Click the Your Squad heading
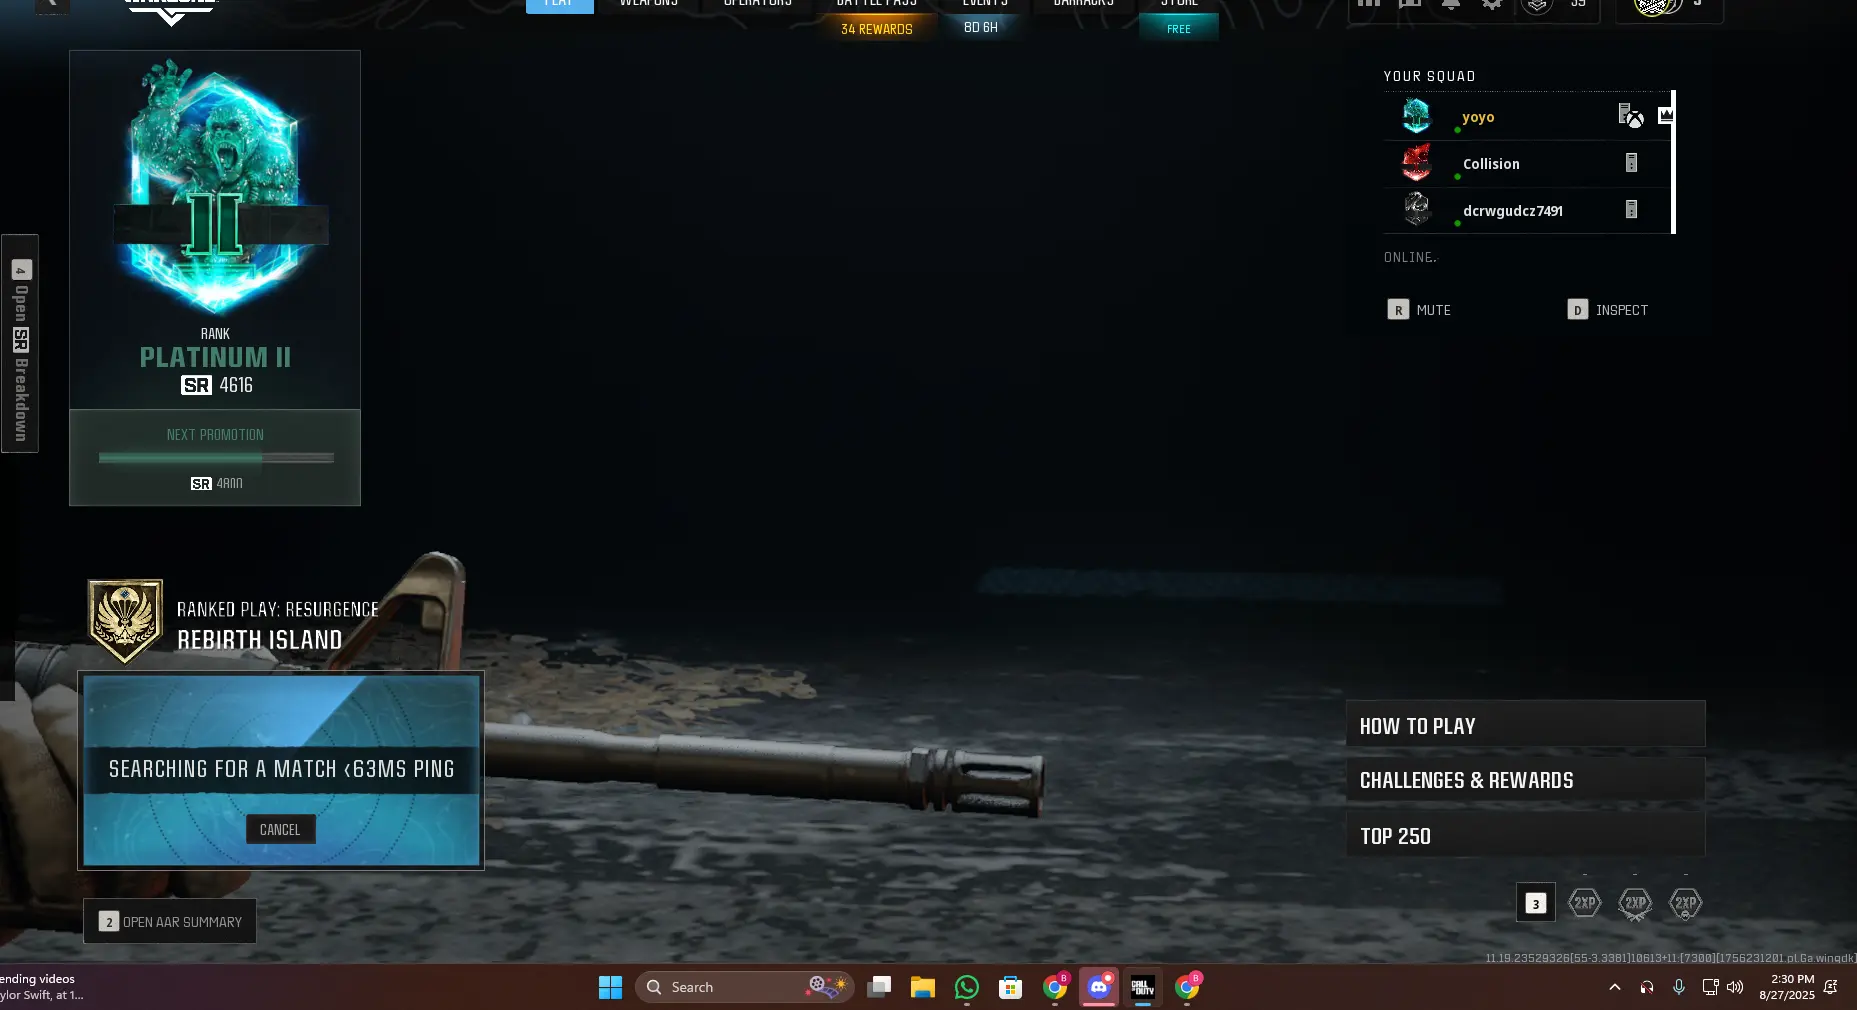The width and height of the screenshot is (1857, 1010). click(1429, 76)
